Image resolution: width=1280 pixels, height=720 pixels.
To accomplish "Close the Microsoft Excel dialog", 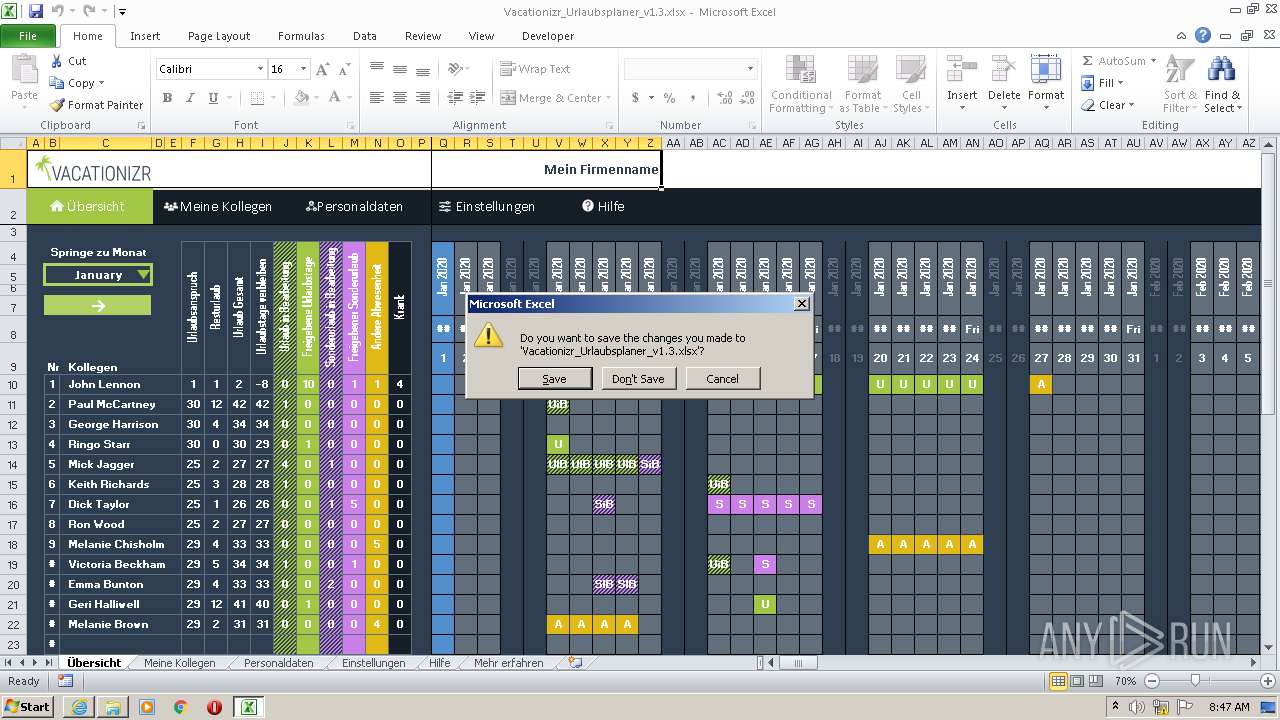I will (801, 303).
